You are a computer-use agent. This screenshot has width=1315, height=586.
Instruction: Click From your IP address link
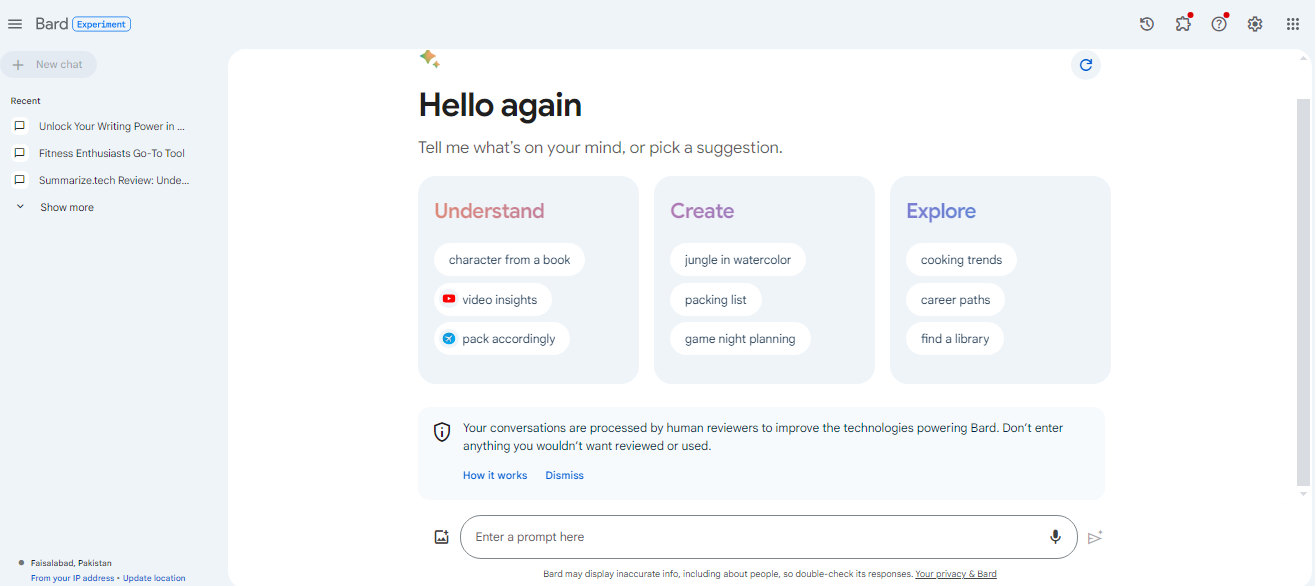[73, 578]
